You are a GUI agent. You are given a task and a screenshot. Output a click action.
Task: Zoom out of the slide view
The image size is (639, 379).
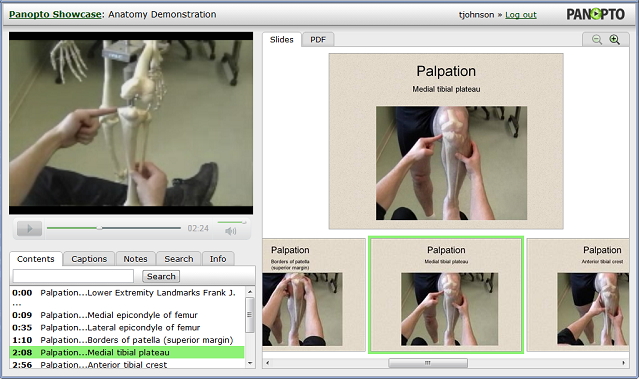(x=597, y=40)
